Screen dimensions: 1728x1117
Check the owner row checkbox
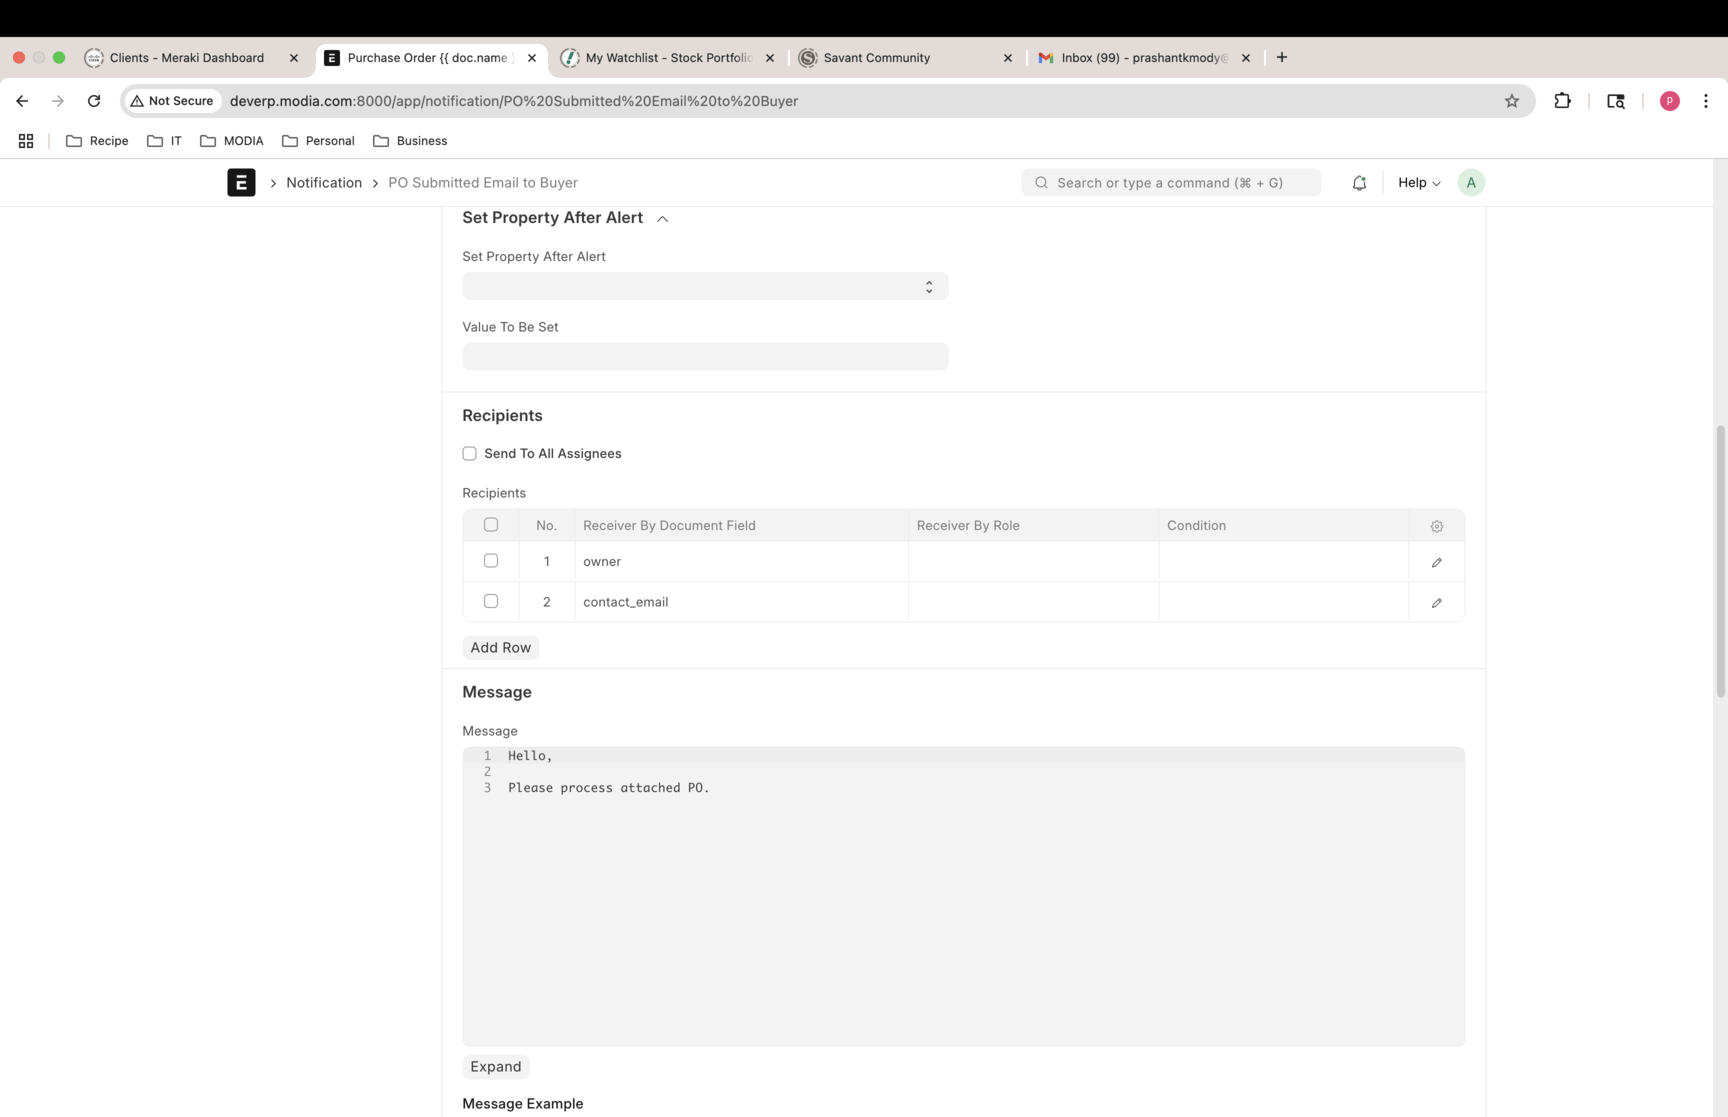(x=491, y=561)
